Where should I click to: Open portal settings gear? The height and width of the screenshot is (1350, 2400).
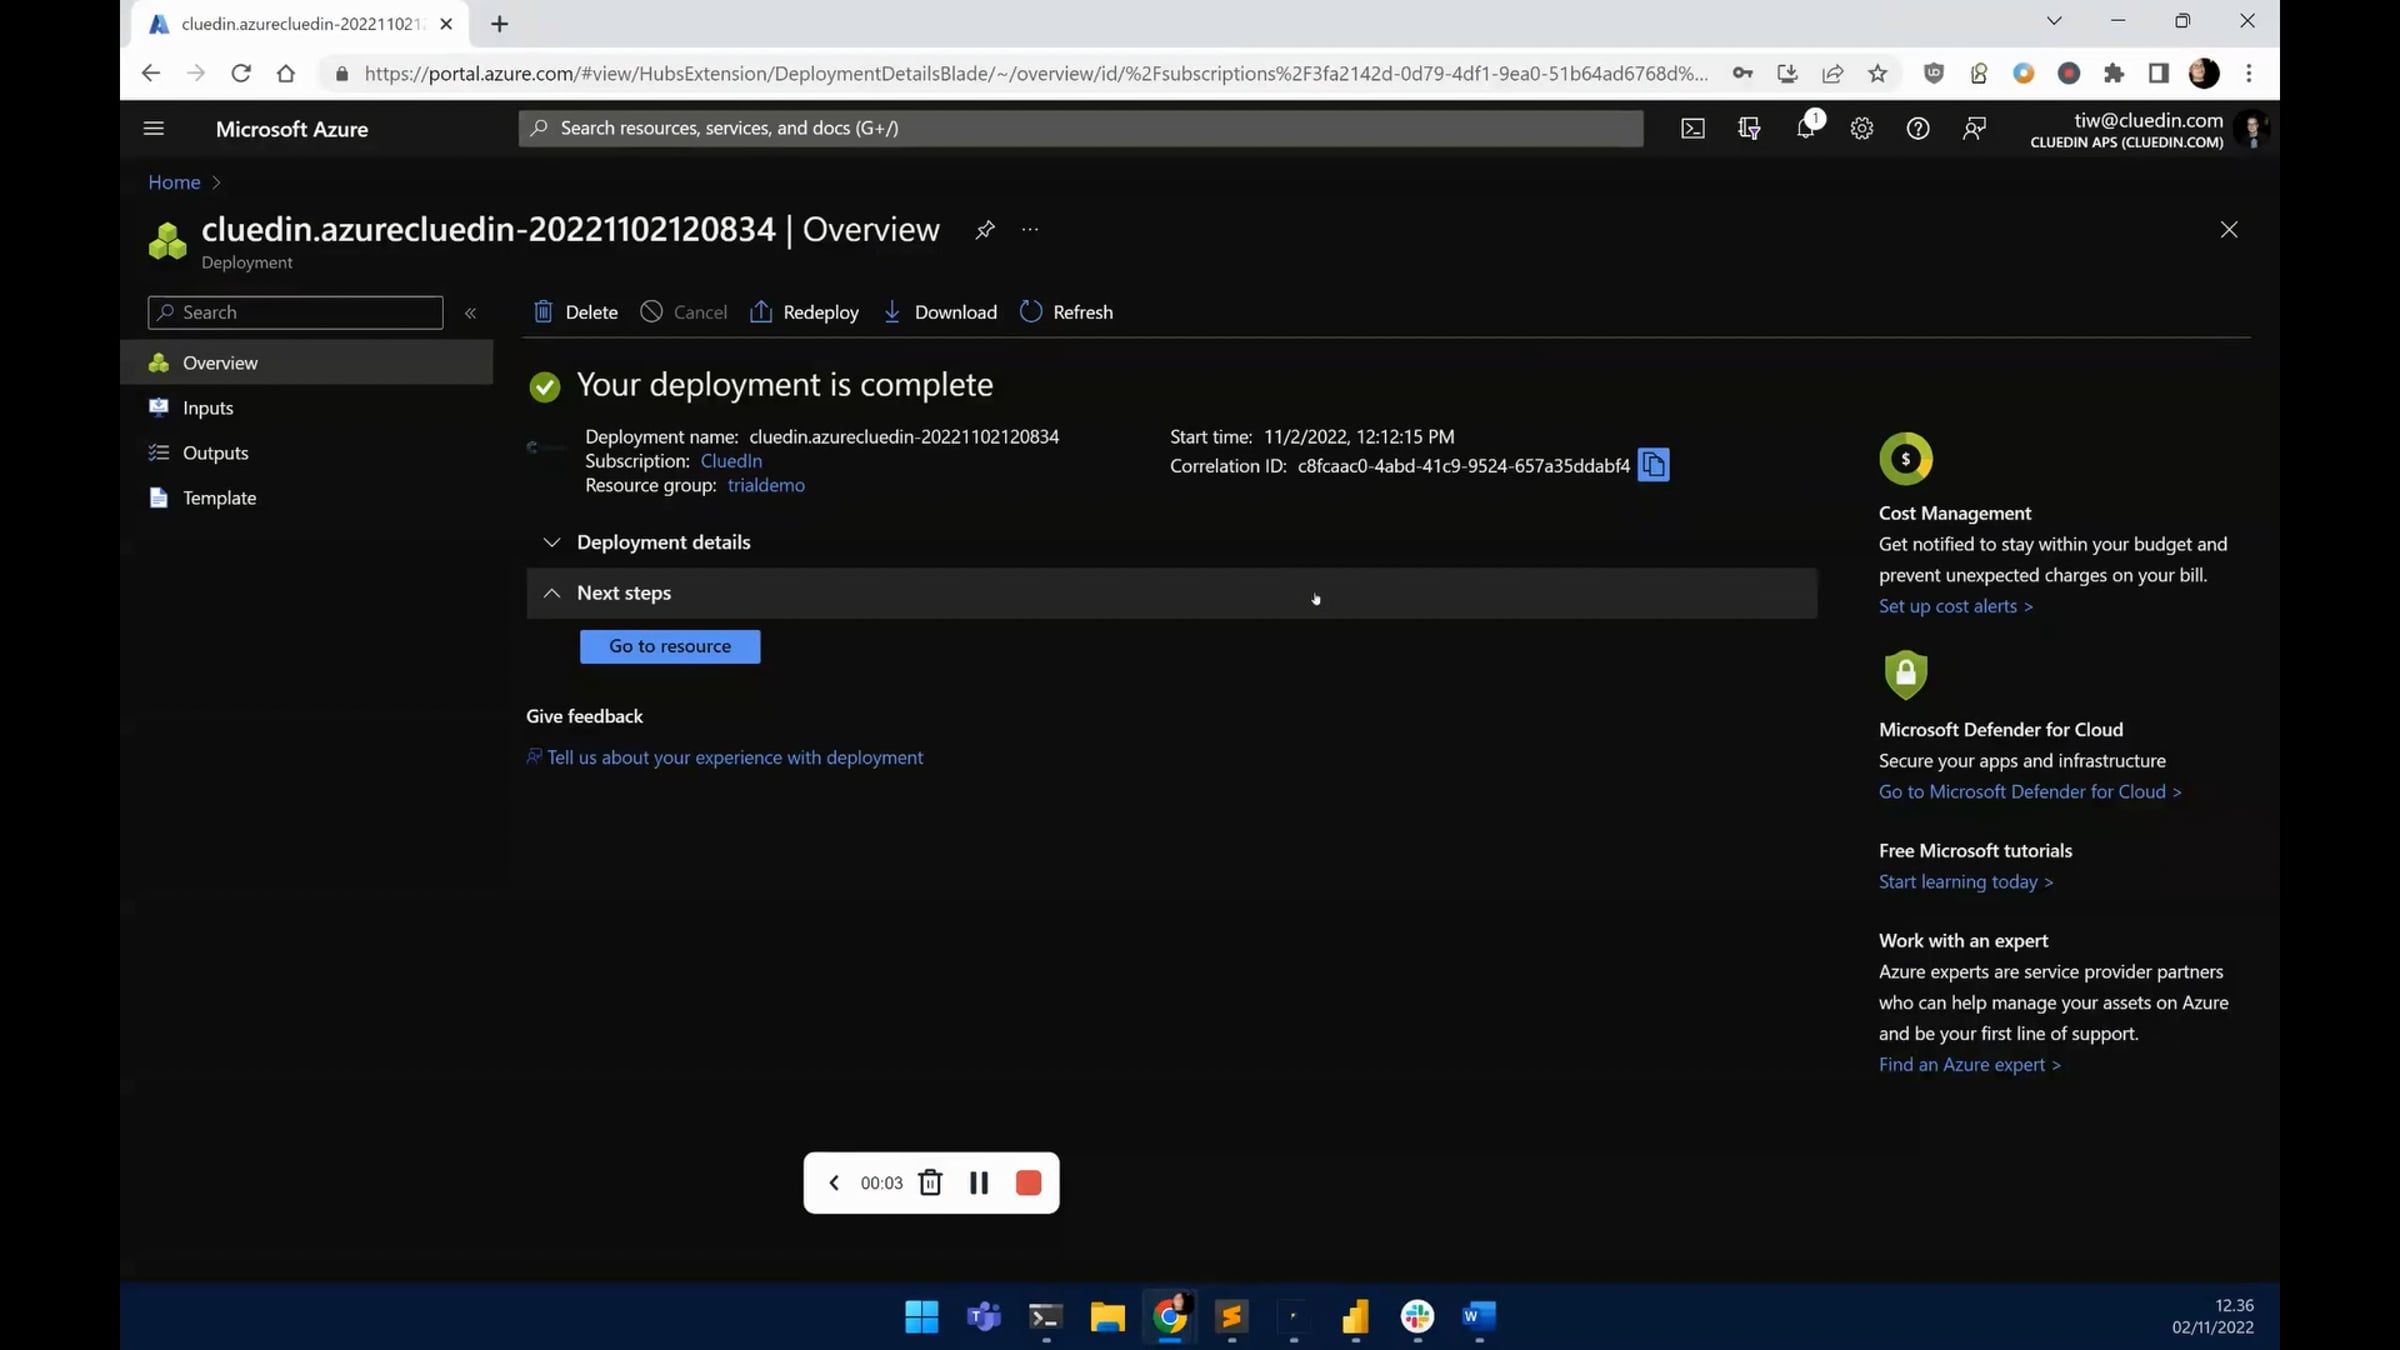[x=1861, y=128]
